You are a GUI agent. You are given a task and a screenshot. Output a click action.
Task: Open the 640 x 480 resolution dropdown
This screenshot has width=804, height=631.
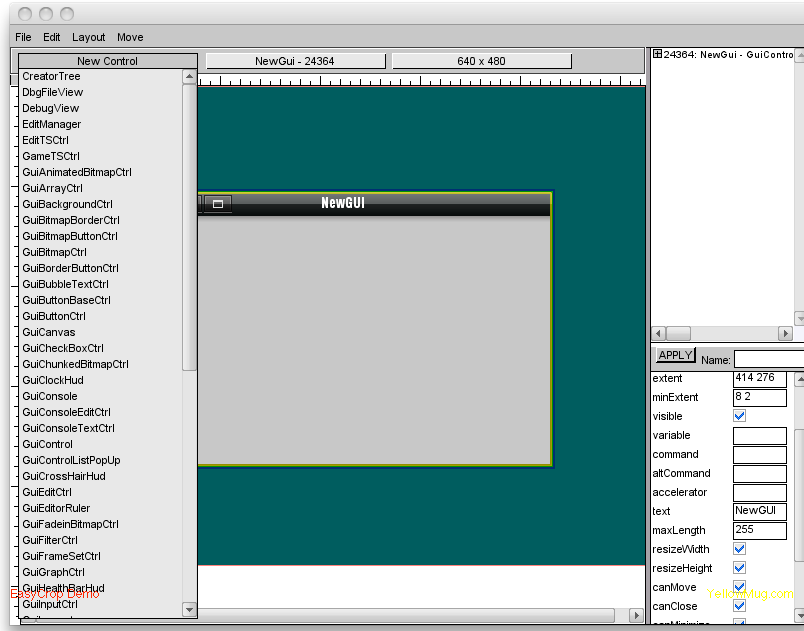pos(481,61)
